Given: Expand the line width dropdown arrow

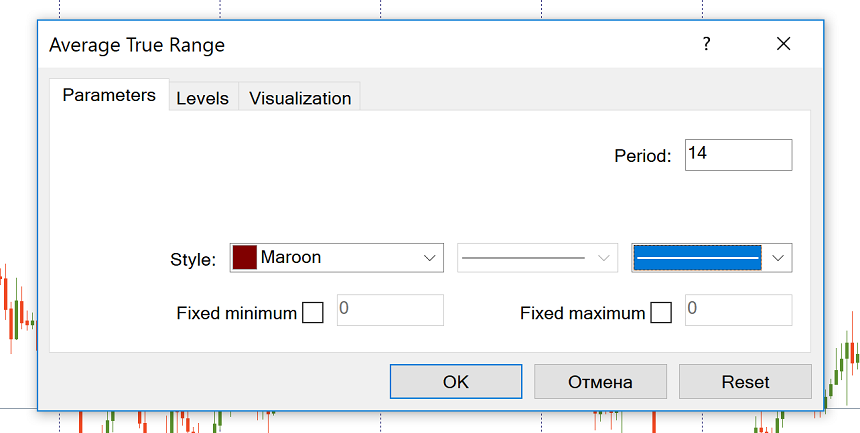Looking at the screenshot, I should (x=779, y=258).
